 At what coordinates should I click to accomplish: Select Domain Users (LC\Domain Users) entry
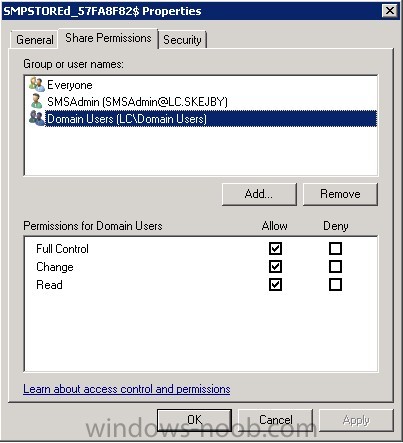[x=211, y=119]
